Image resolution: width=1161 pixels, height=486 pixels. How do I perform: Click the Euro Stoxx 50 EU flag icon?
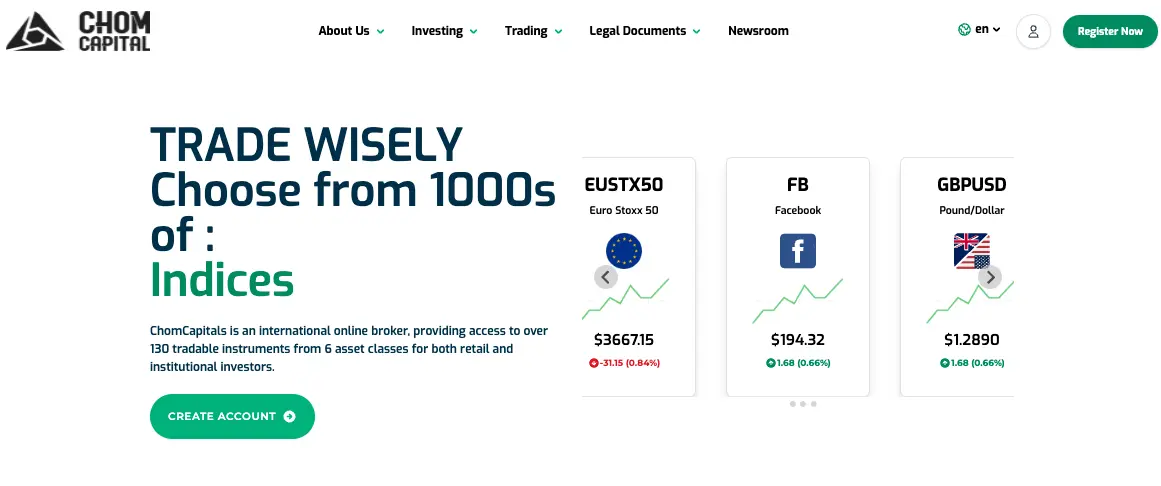tap(623, 250)
